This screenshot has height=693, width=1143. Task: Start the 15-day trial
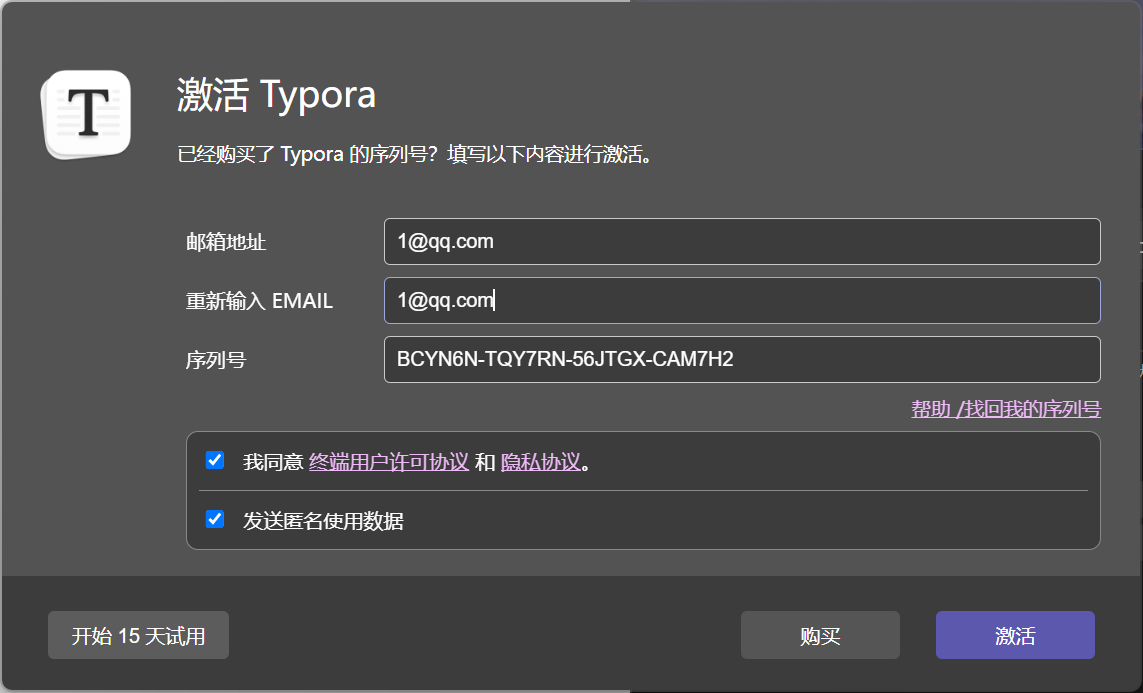(x=138, y=635)
